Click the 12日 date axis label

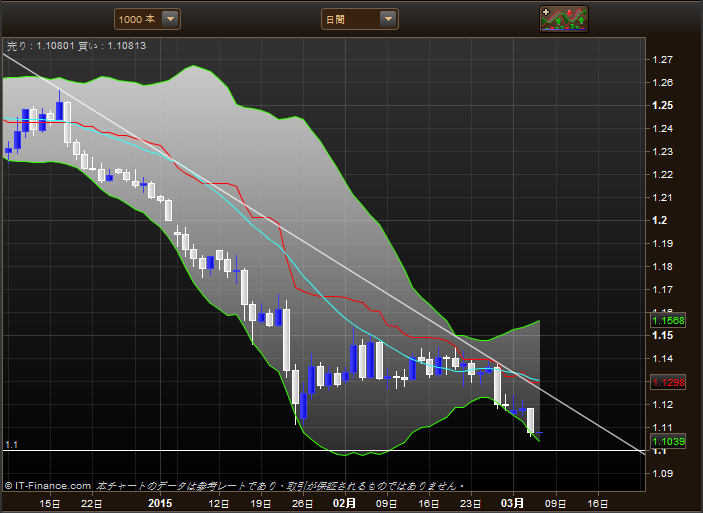point(219,504)
